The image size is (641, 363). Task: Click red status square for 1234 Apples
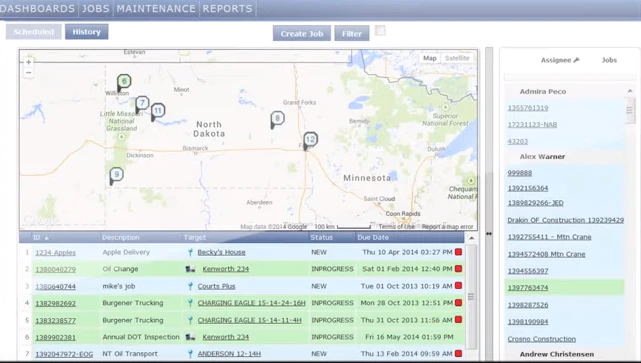click(x=459, y=252)
